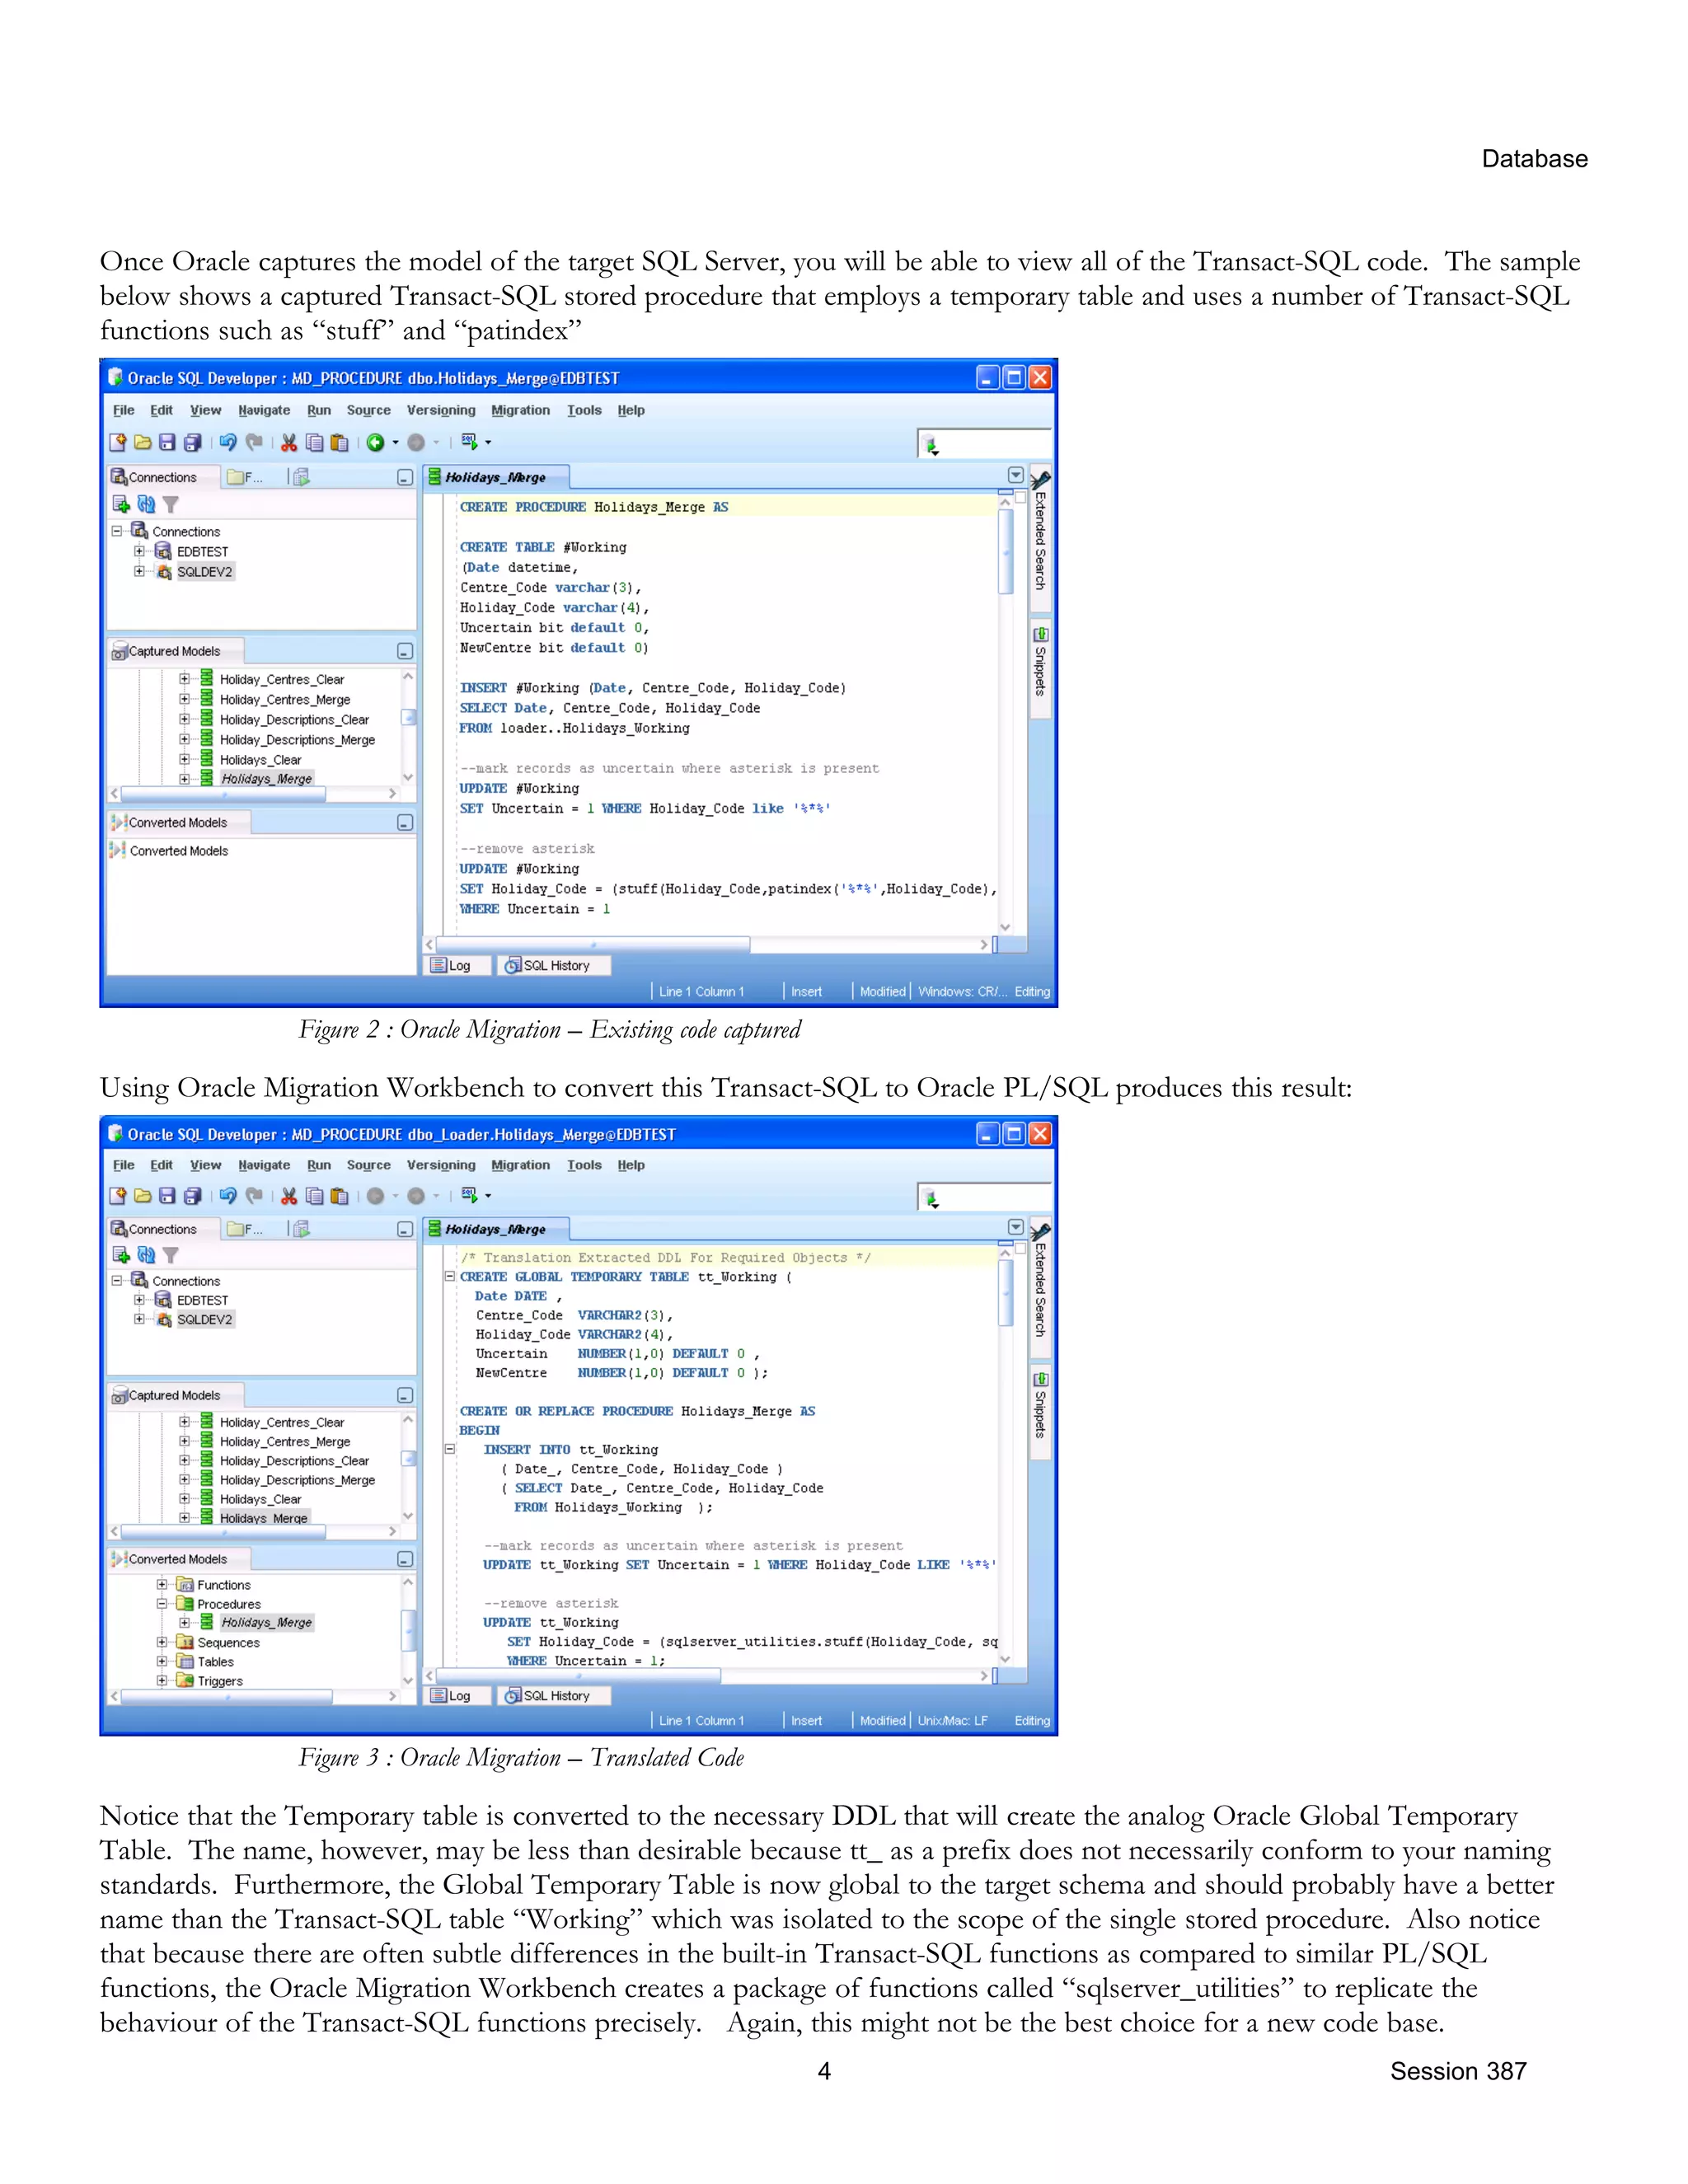The width and height of the screenshot is (1688, 2184).
Task: Click the New file icon in Figure 2 window
Action: pyautogui.click(x=118, y=442)
